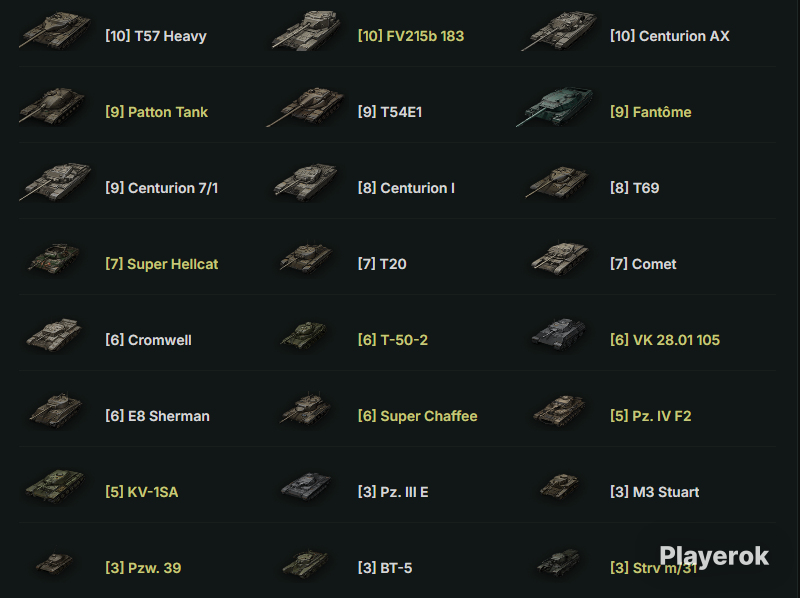Open the [6] Super Chaffee entry
Image resolution: width=800 pixels, height=598 pixels.
click(x=418, y=416)
